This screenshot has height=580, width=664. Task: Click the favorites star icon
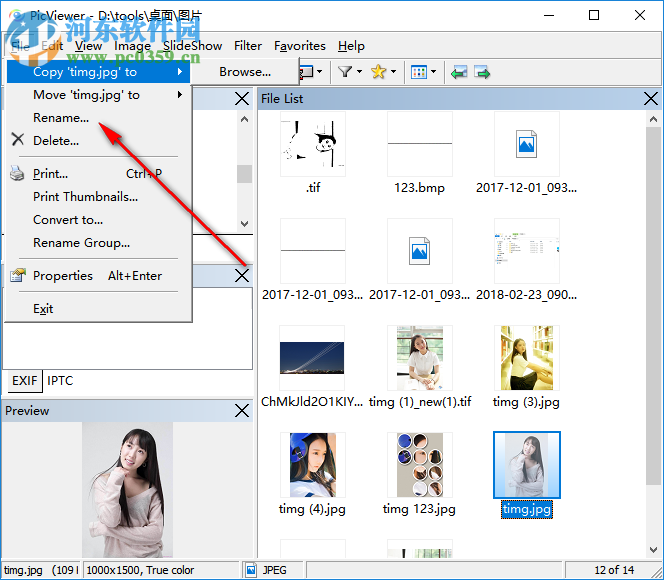[378, 72]
